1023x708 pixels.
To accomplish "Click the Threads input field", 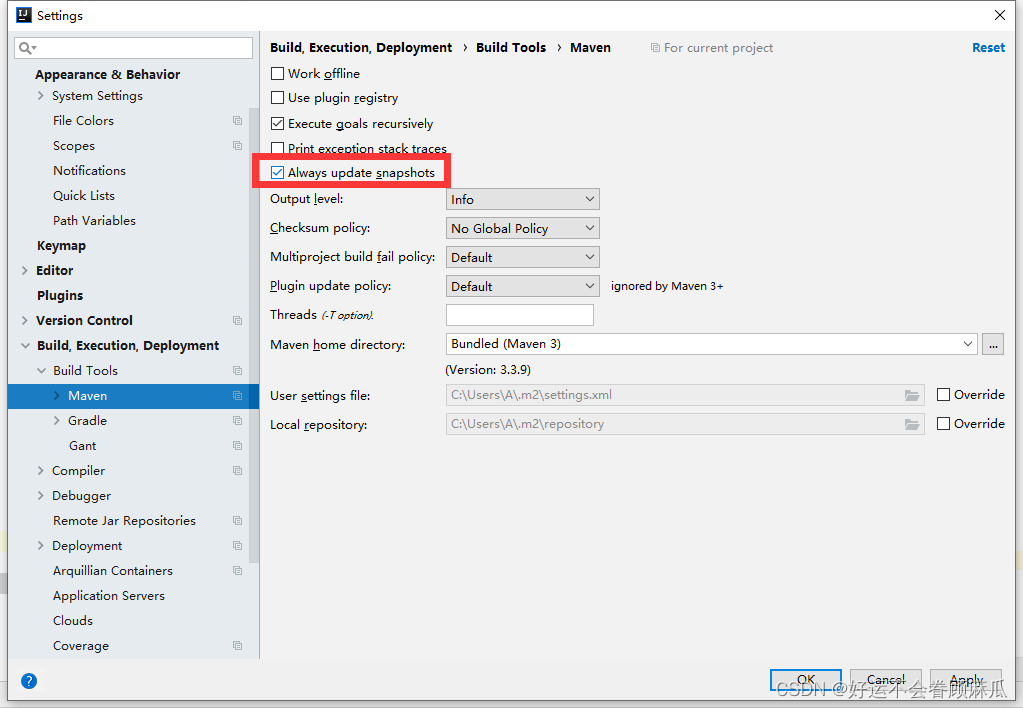I will [x=520, y=315].
